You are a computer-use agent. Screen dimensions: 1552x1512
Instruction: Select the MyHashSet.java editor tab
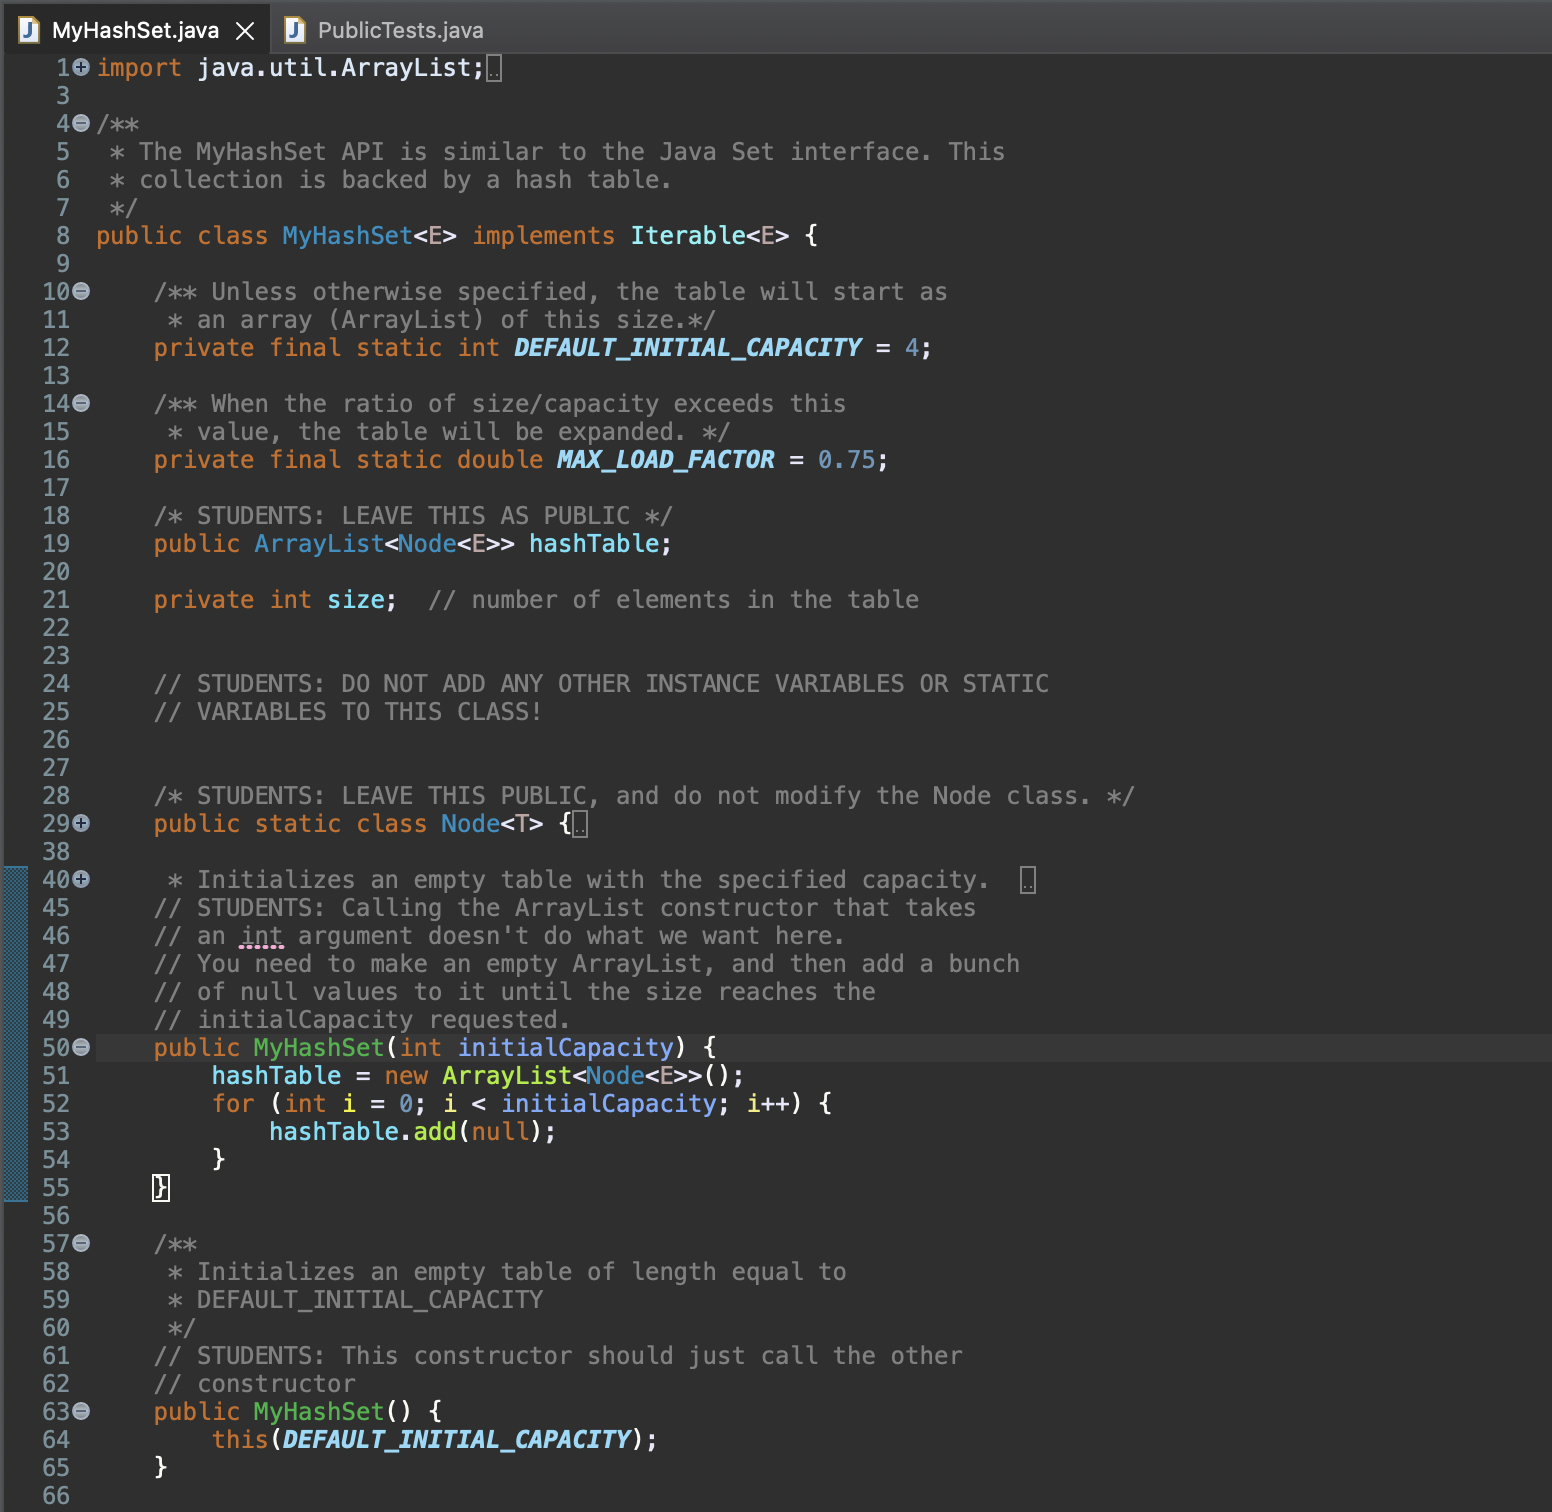(135, 30)
